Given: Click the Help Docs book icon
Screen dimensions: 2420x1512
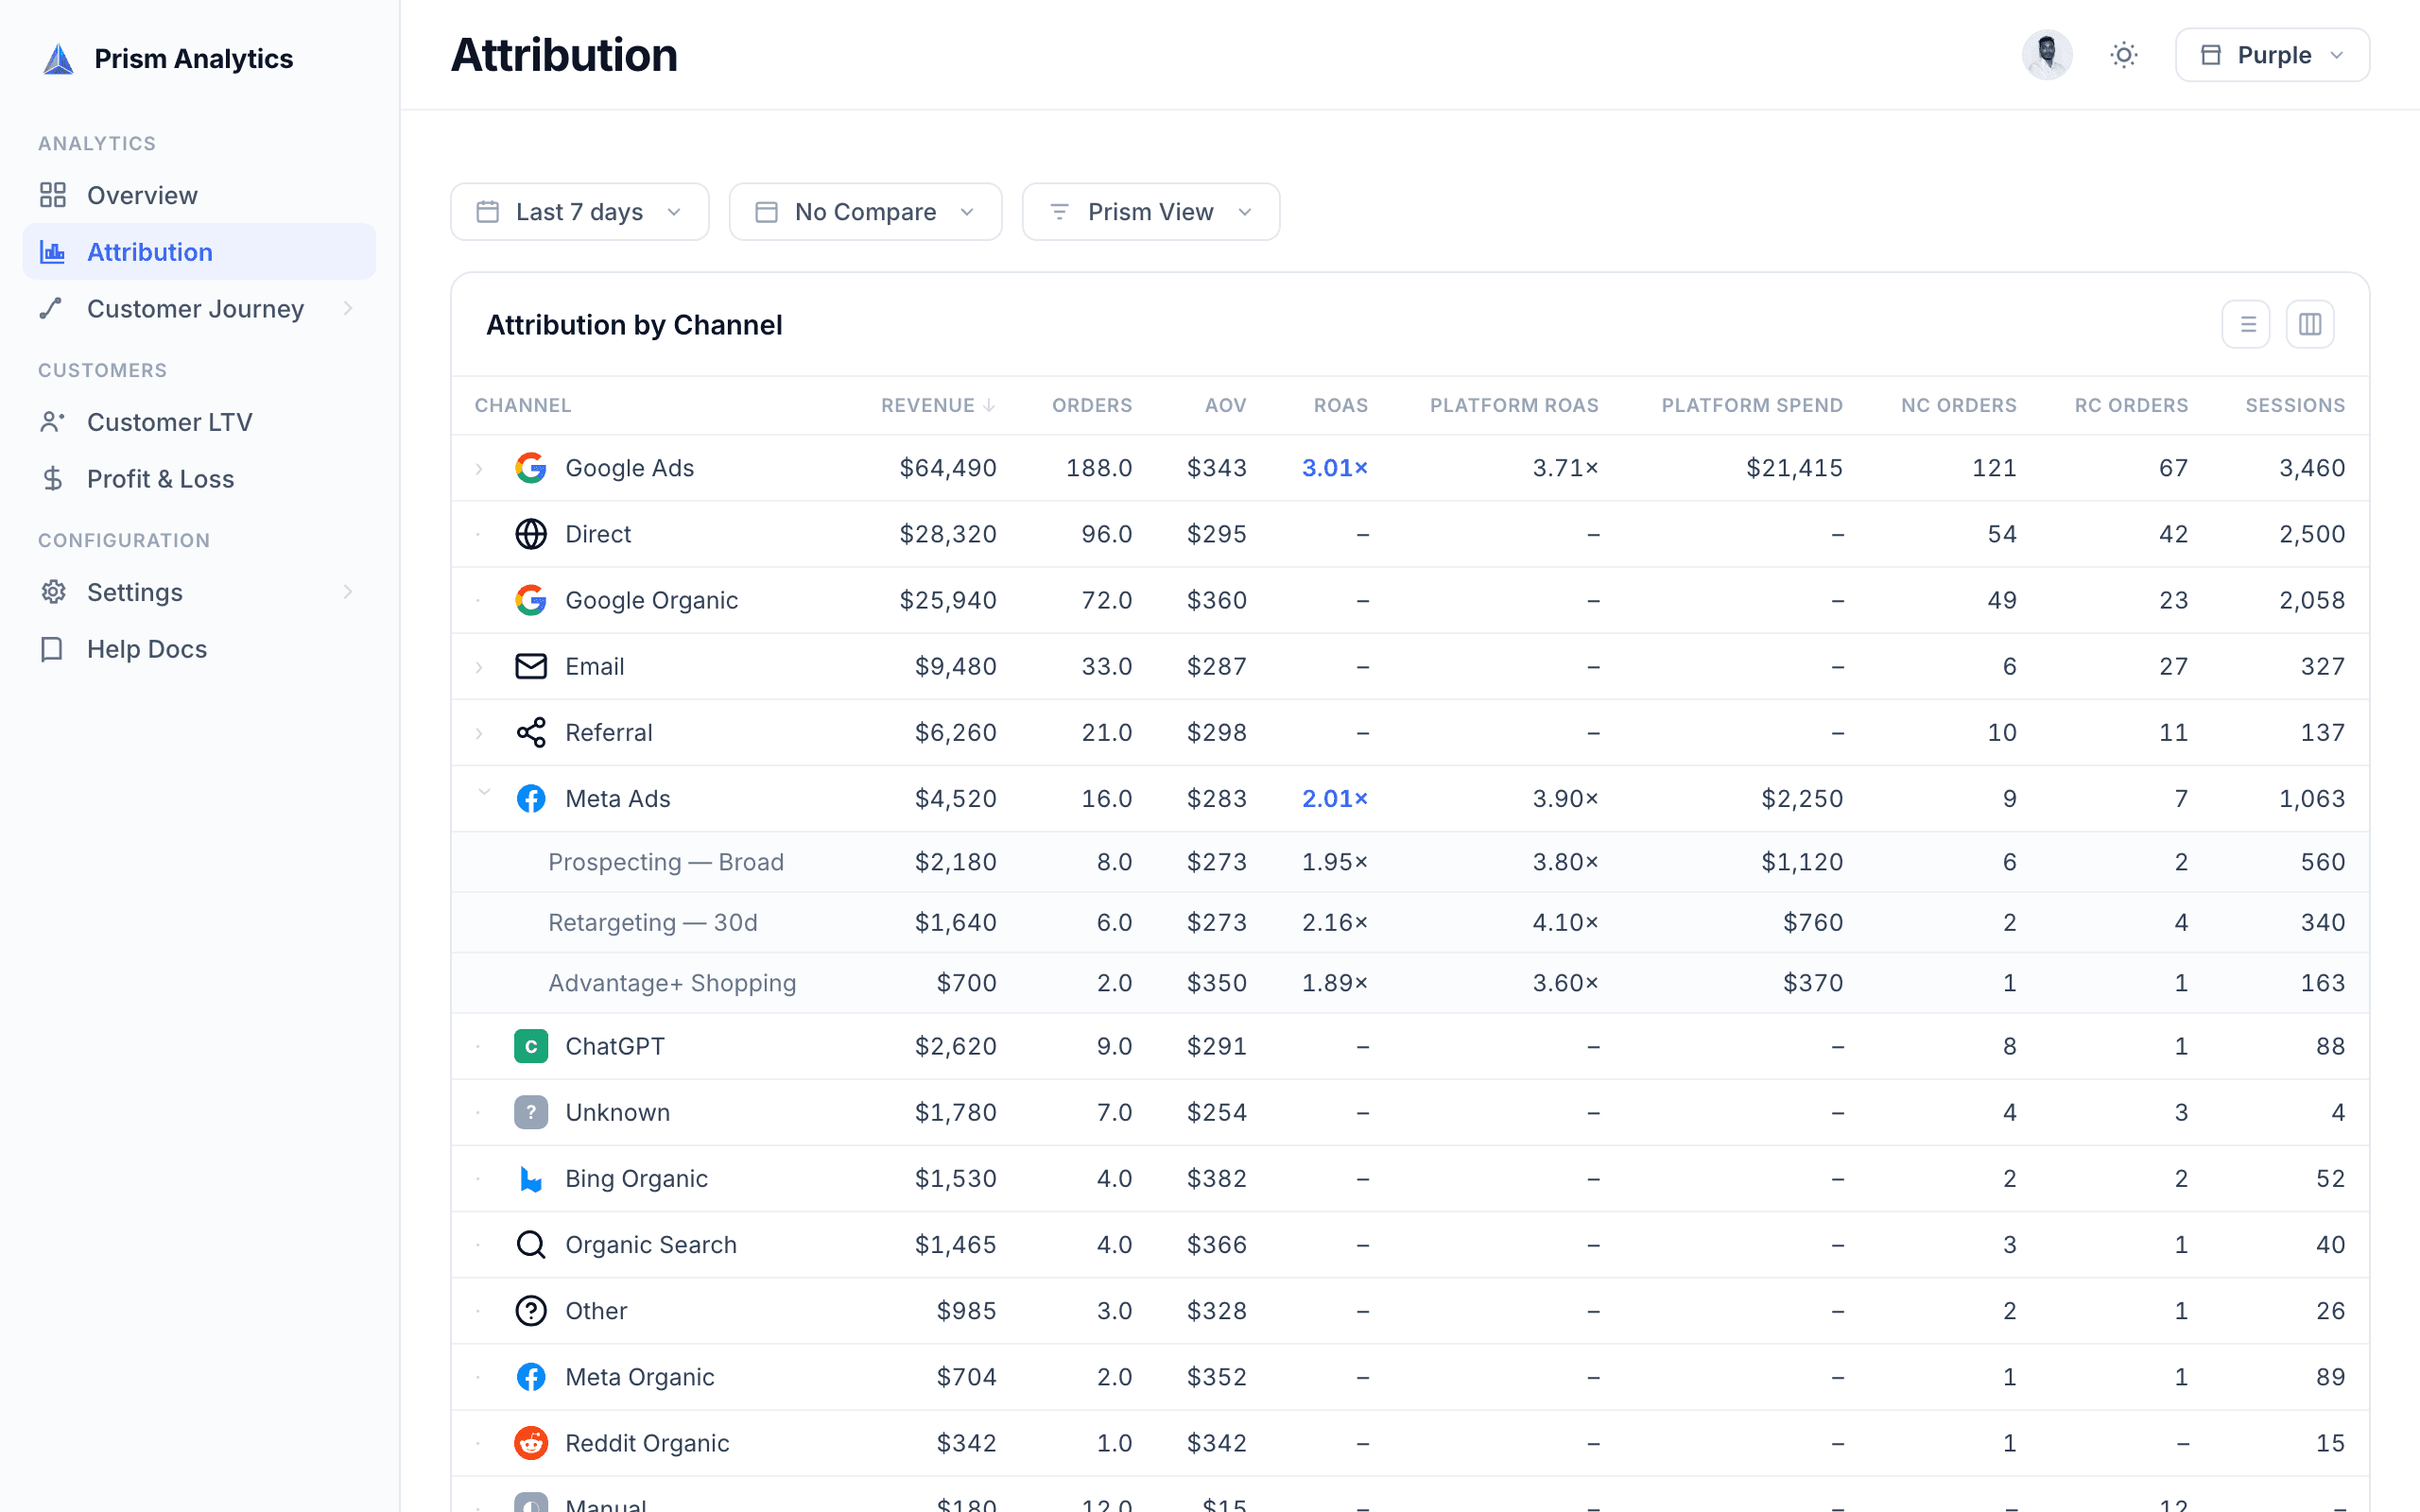Looking at the screenshot, I should click(52, 649).
